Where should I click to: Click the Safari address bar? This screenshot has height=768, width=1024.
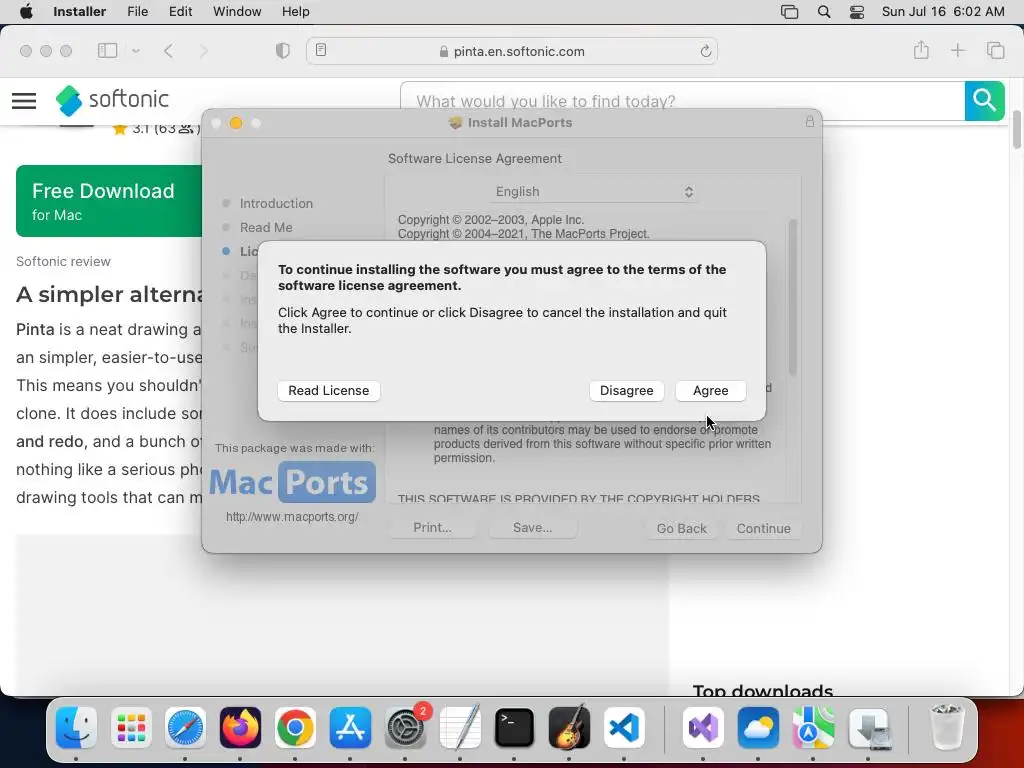tap(512, 51)
